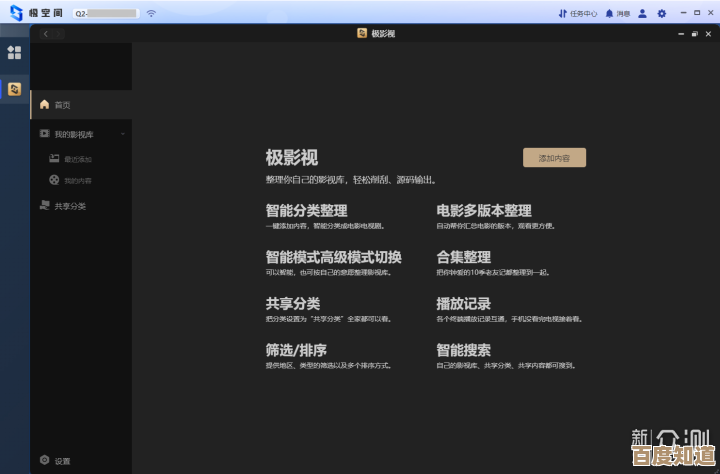Open 消息 notifications bell
Image resolution: width=720 pixels, height=474 pixels.
pos(617,14)
